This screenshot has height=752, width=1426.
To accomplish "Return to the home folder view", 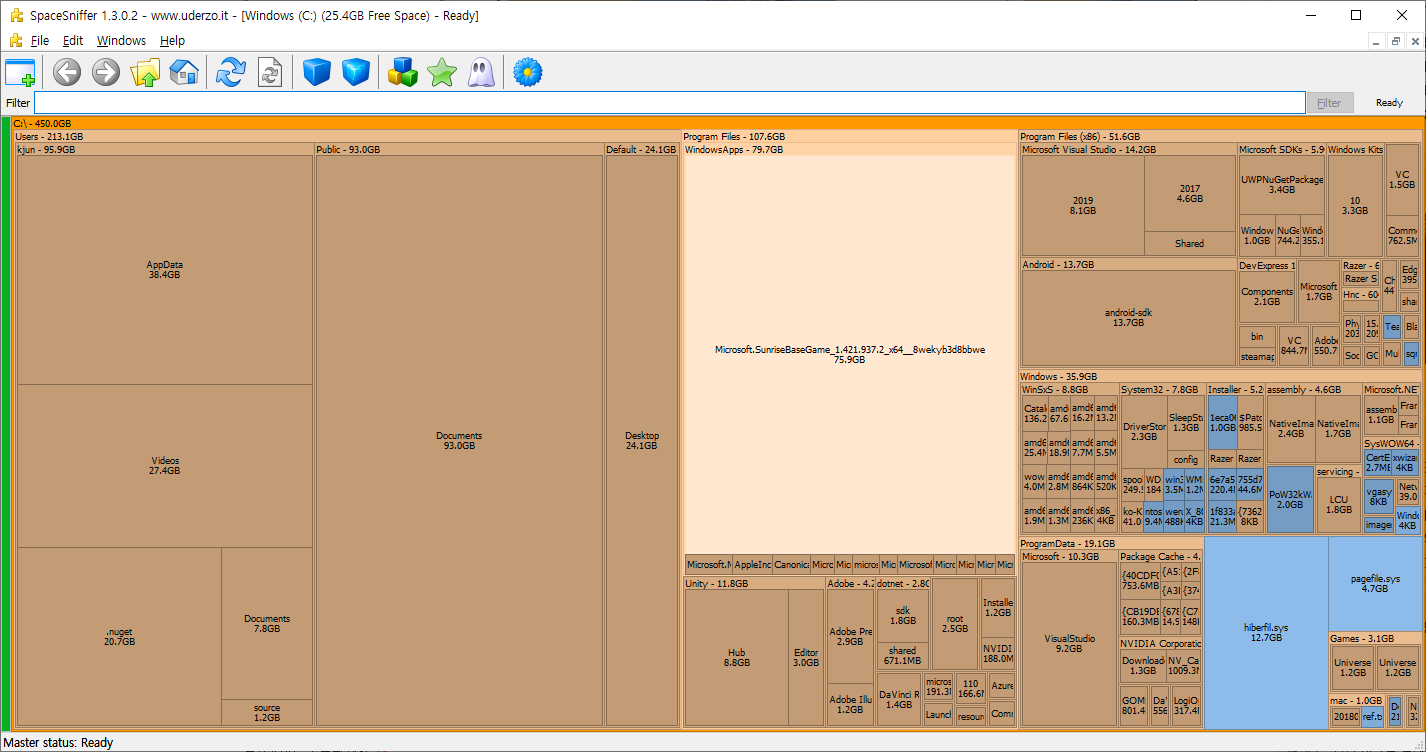I will tap(184, 72).
